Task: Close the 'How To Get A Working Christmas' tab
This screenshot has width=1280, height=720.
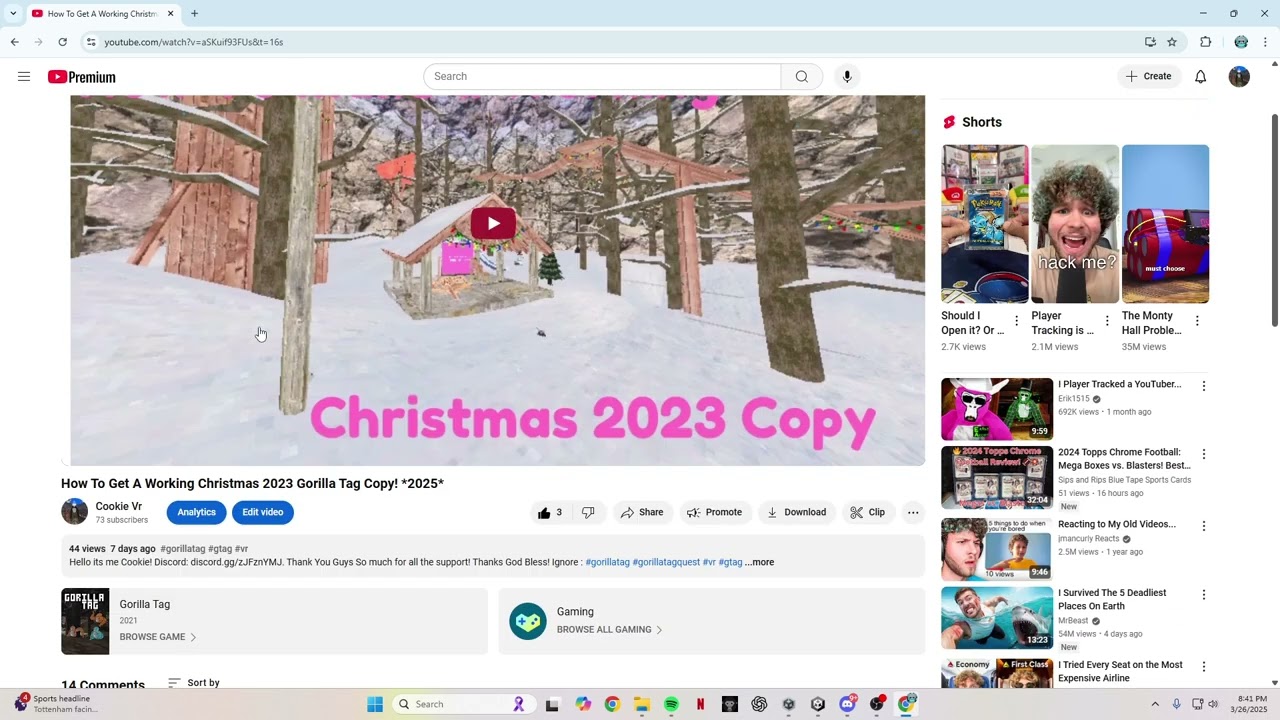Action: click(x=170, y=14)
